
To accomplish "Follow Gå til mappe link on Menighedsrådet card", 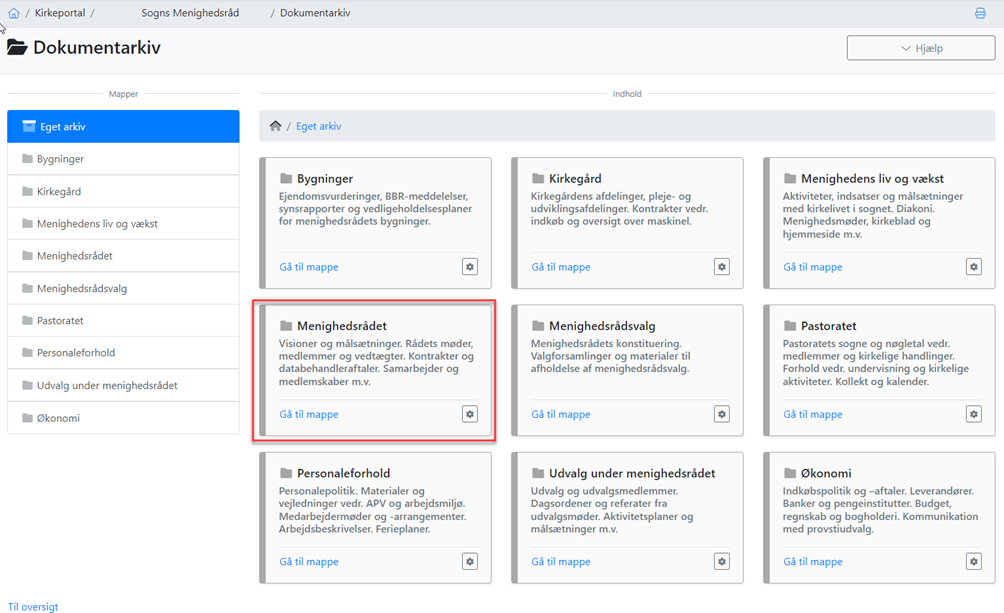I will tap(309, 414).
